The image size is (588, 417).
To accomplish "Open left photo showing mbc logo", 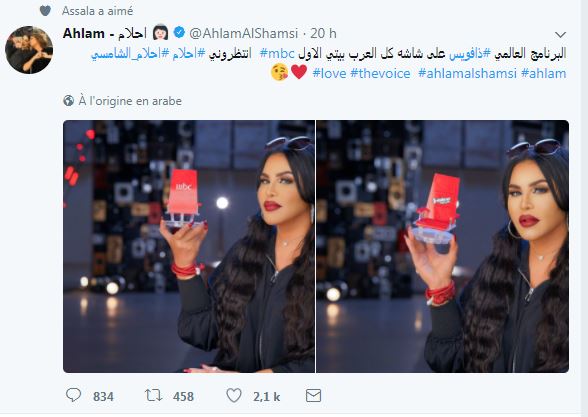I will 189,246.
